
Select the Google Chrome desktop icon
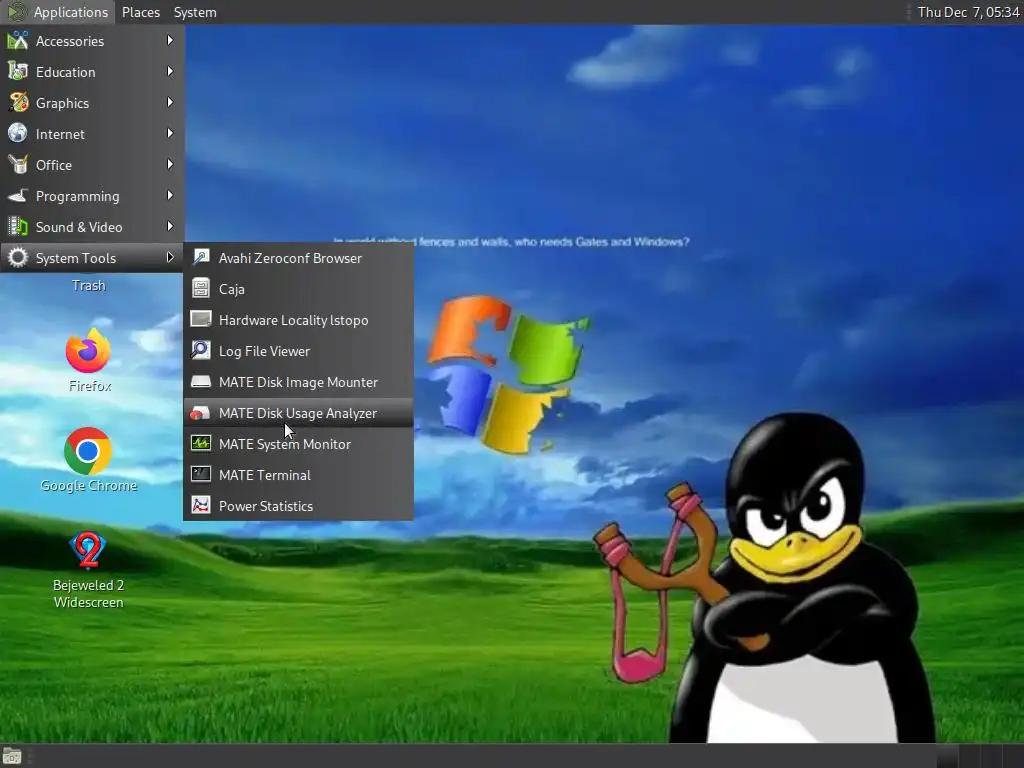pos(88,451)
